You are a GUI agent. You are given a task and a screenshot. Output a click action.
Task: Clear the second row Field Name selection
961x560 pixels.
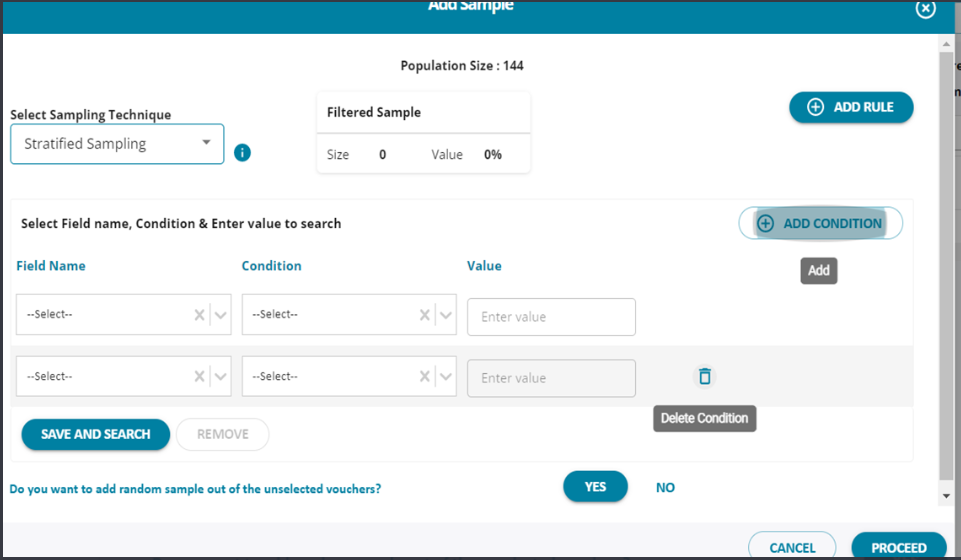pos(200,377)
